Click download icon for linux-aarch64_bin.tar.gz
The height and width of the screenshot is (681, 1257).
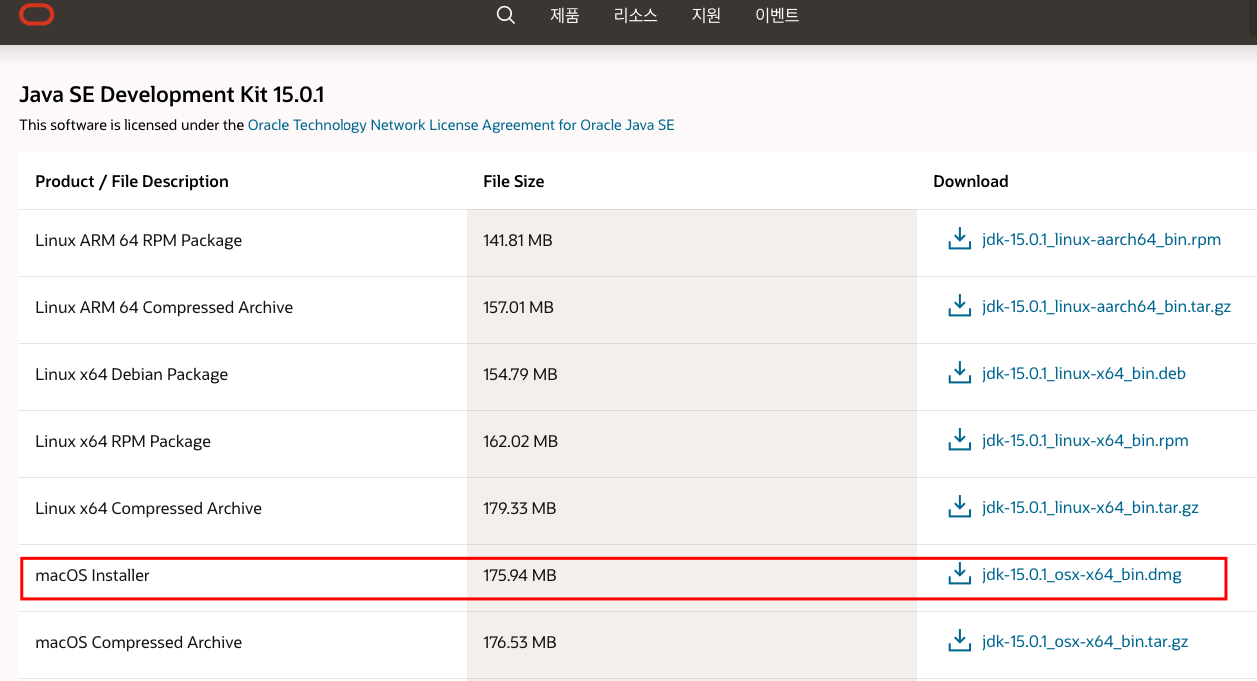(959, 306)
